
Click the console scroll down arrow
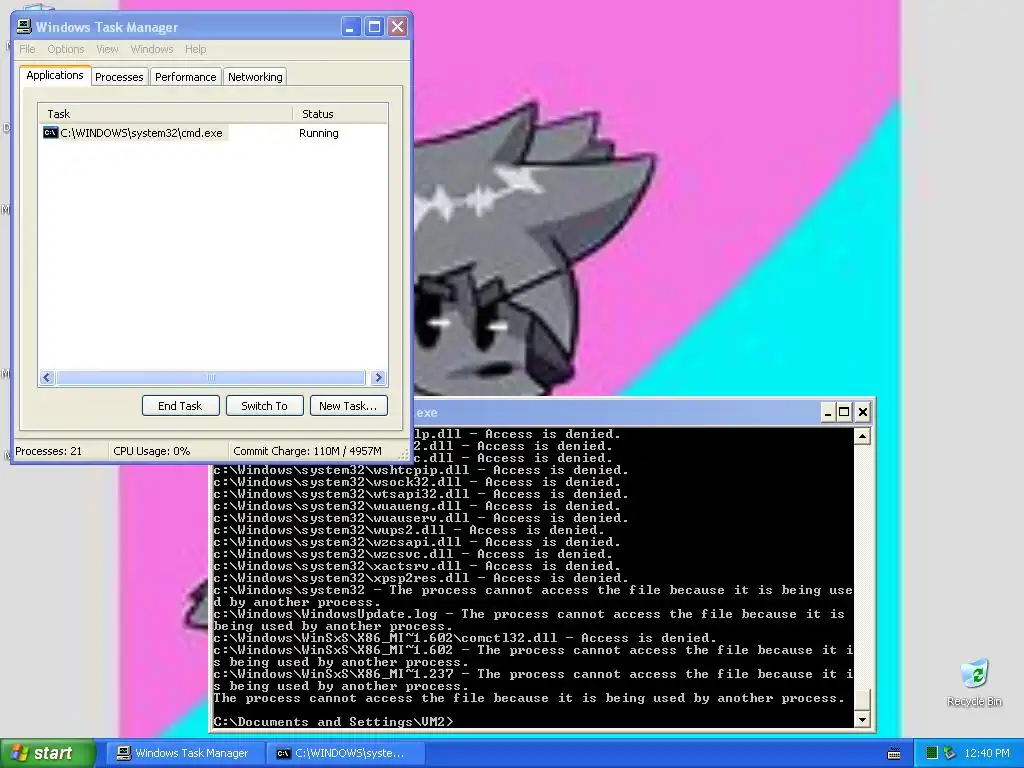[862, 720]
